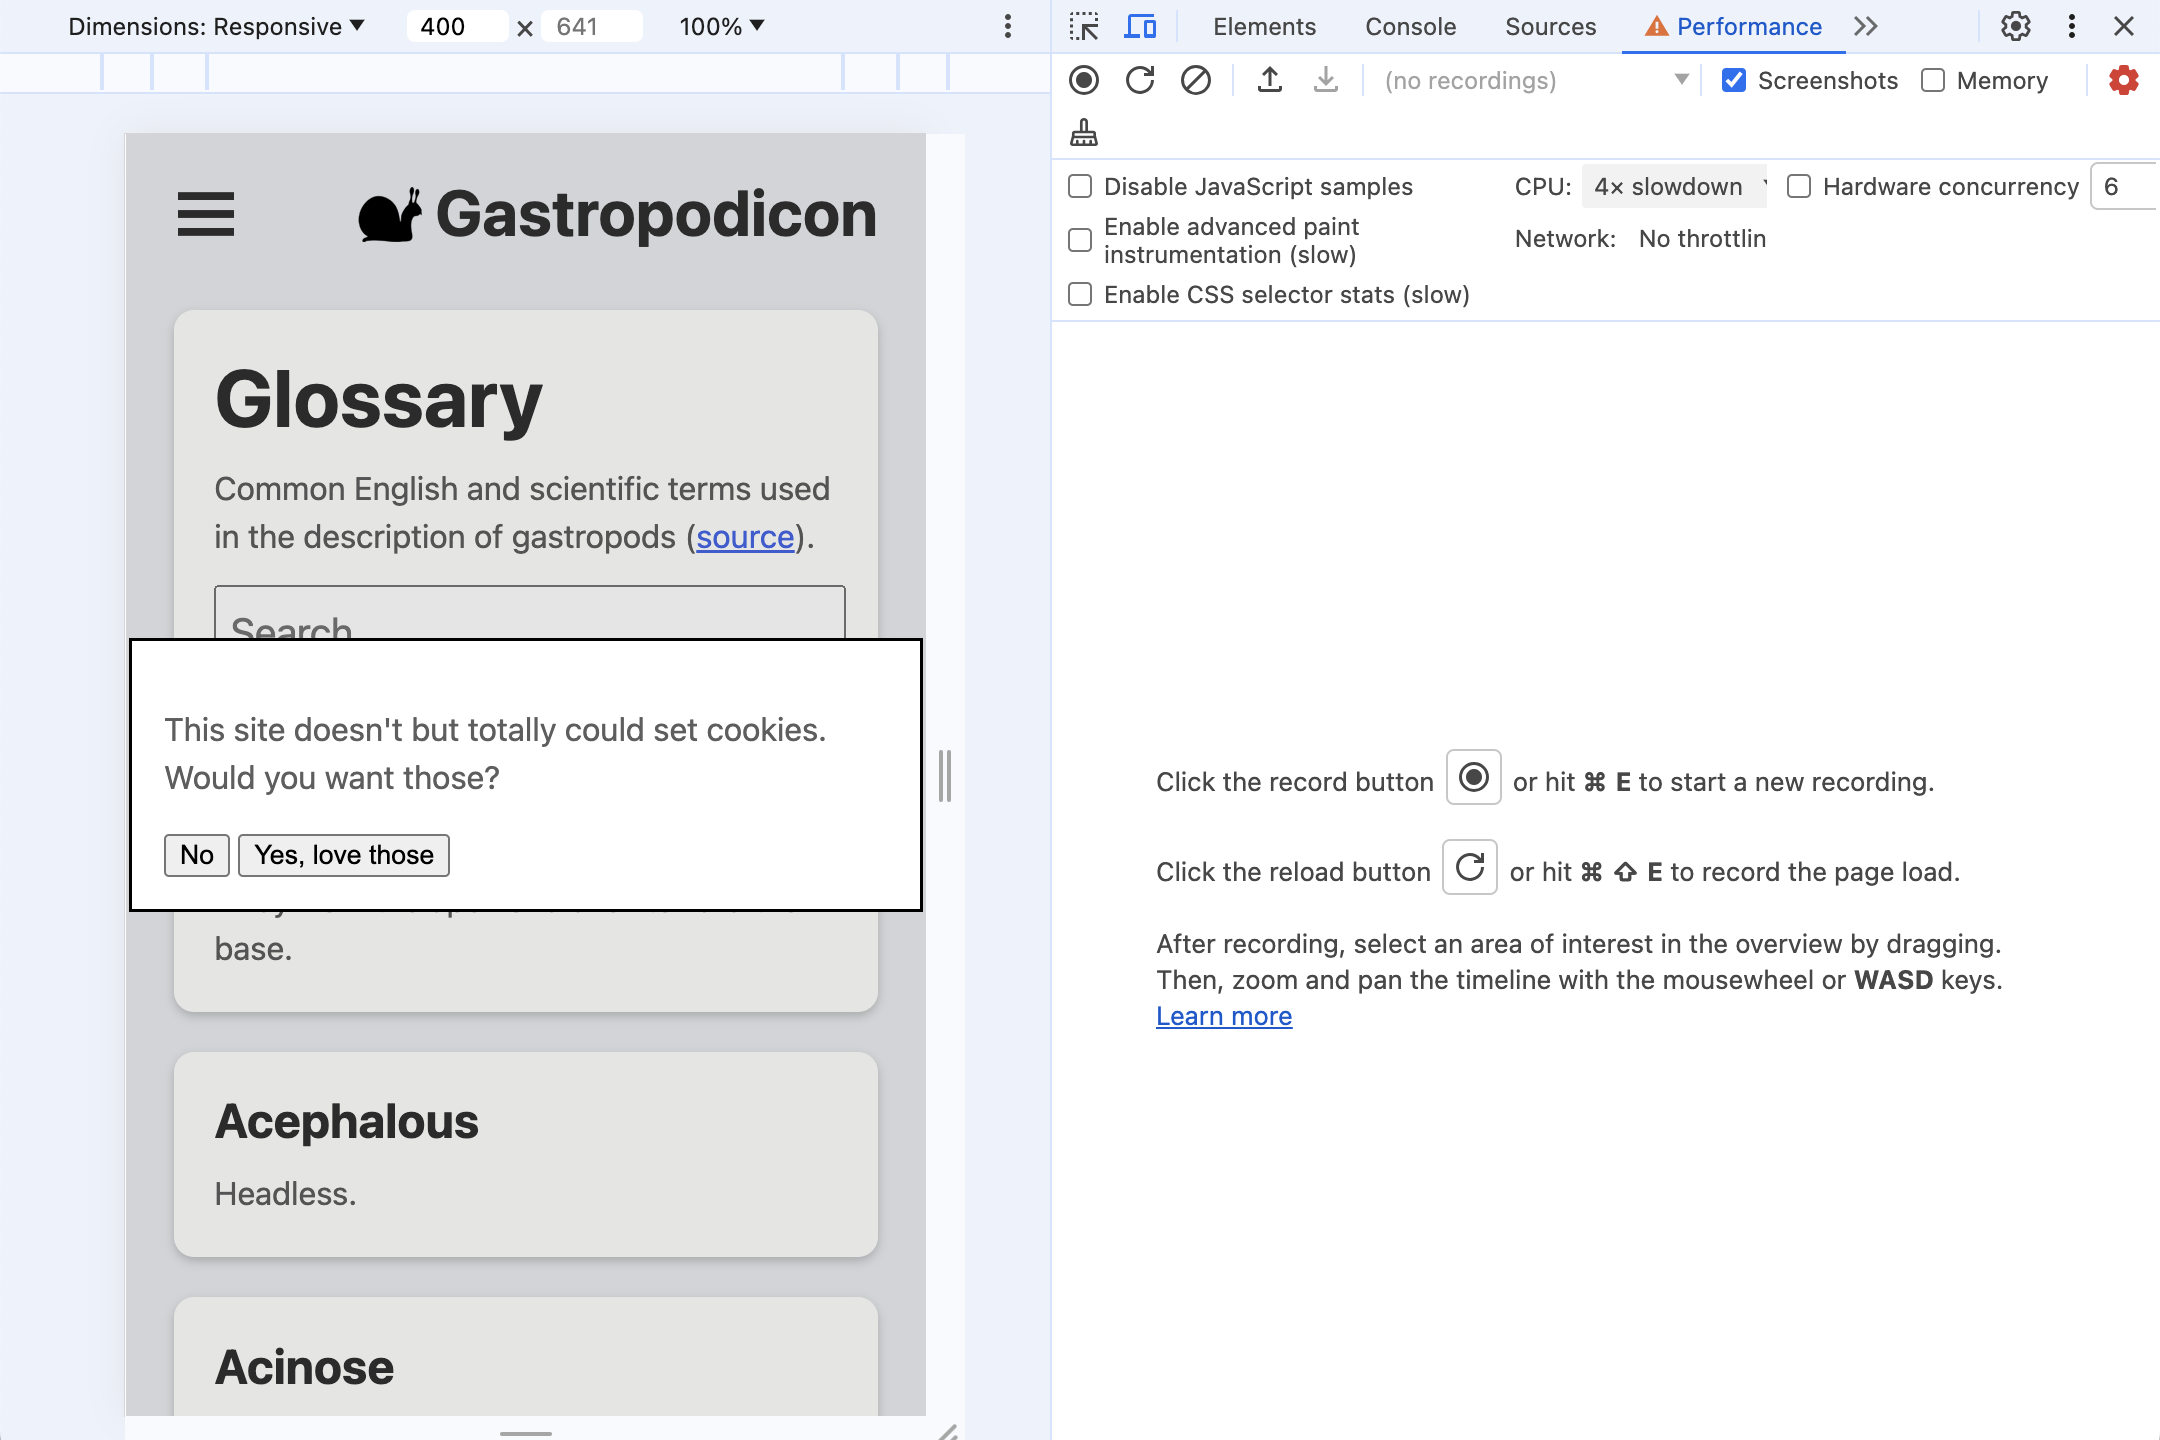
Task: Click the record button to start recording
Action: tap(1086, 79)
